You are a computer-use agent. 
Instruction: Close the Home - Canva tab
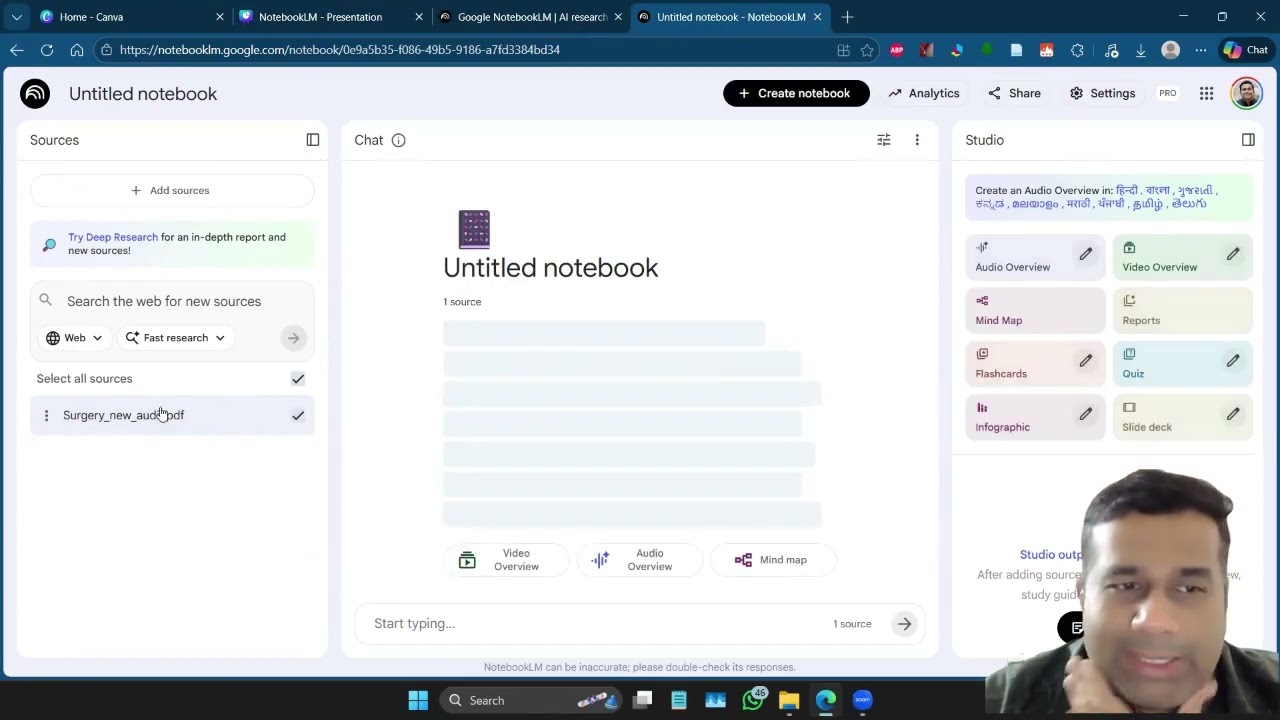click(220, 17)
